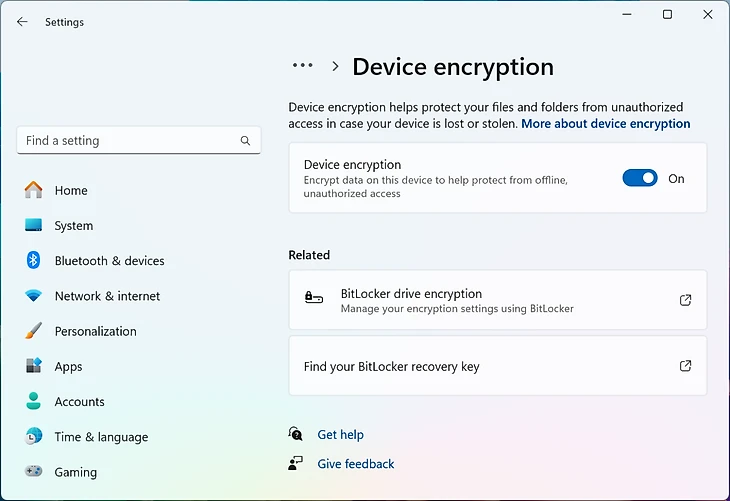Click the Give feedback link
The height and width of the screenshot is (501, 730).
coord(355,464)
